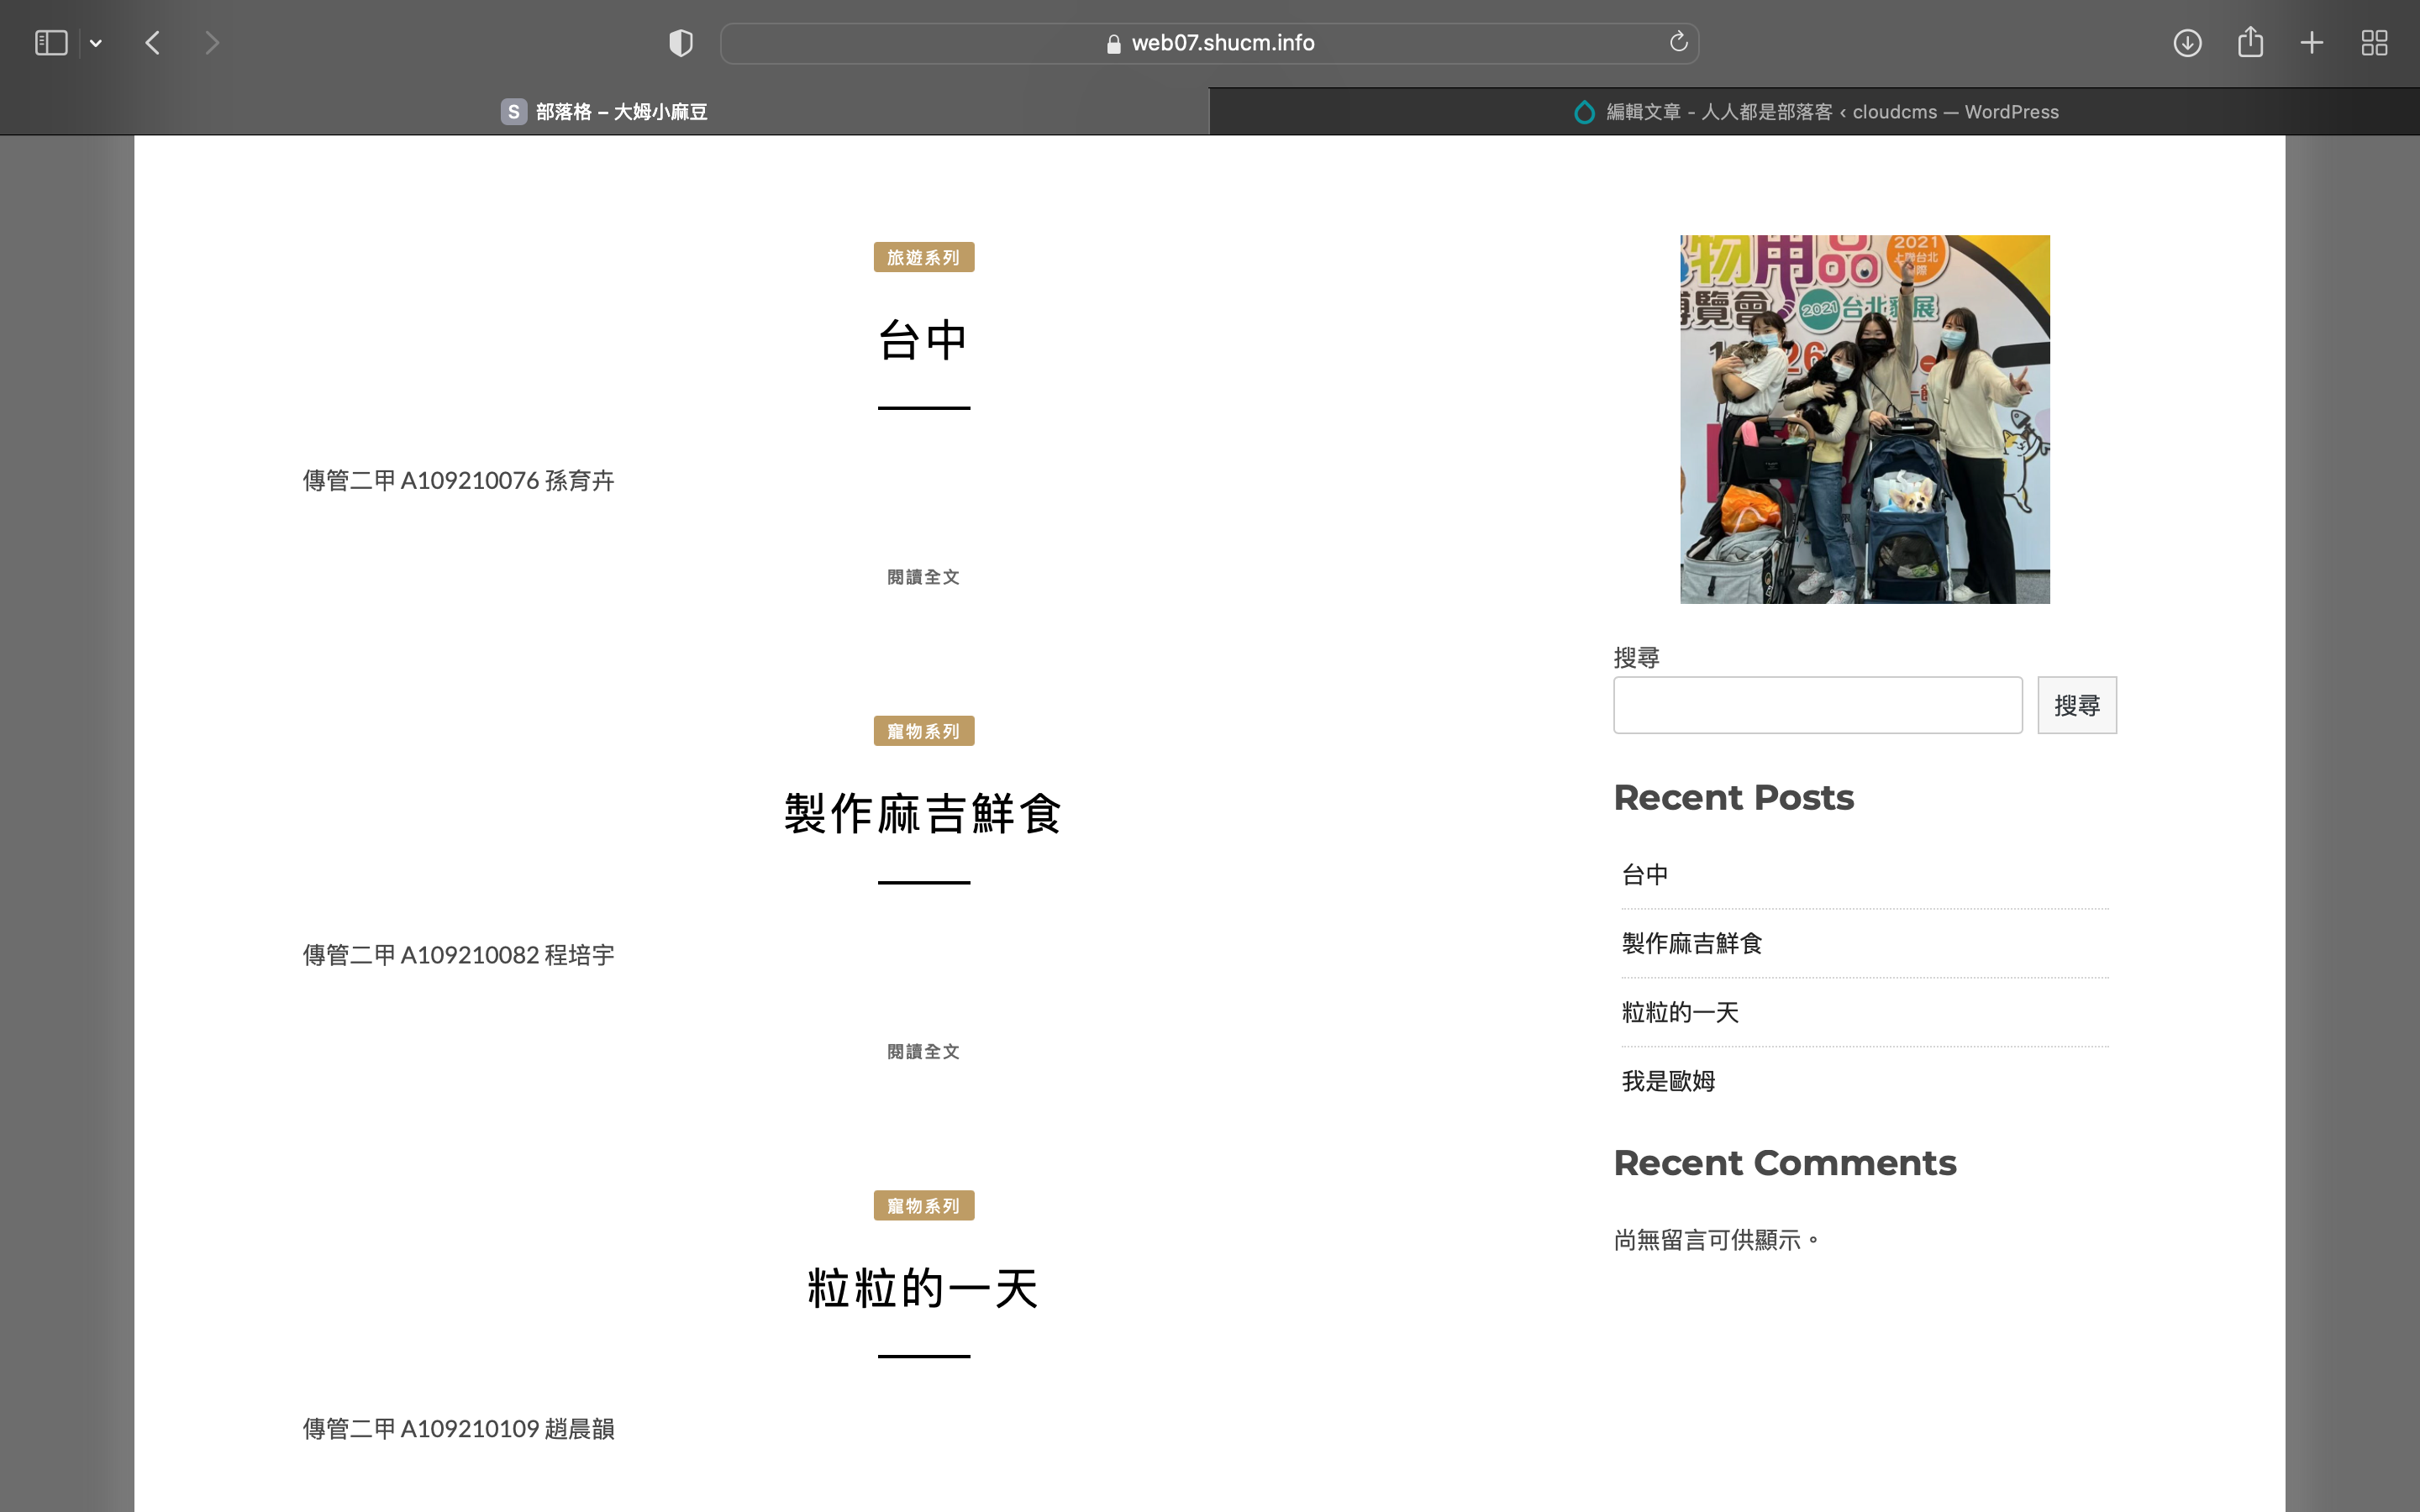Reload page with the refresh icon

tap(1678, 42)
